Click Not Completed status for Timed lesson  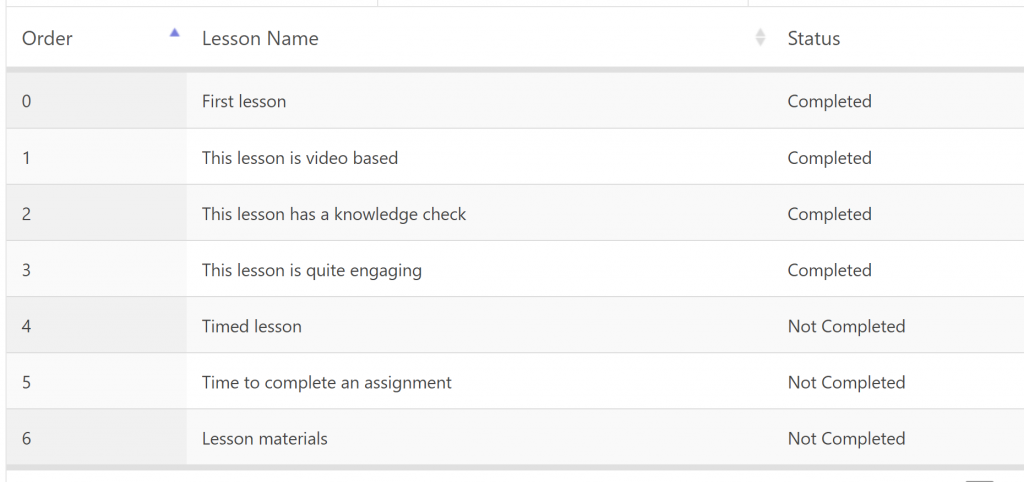[846, 326]
